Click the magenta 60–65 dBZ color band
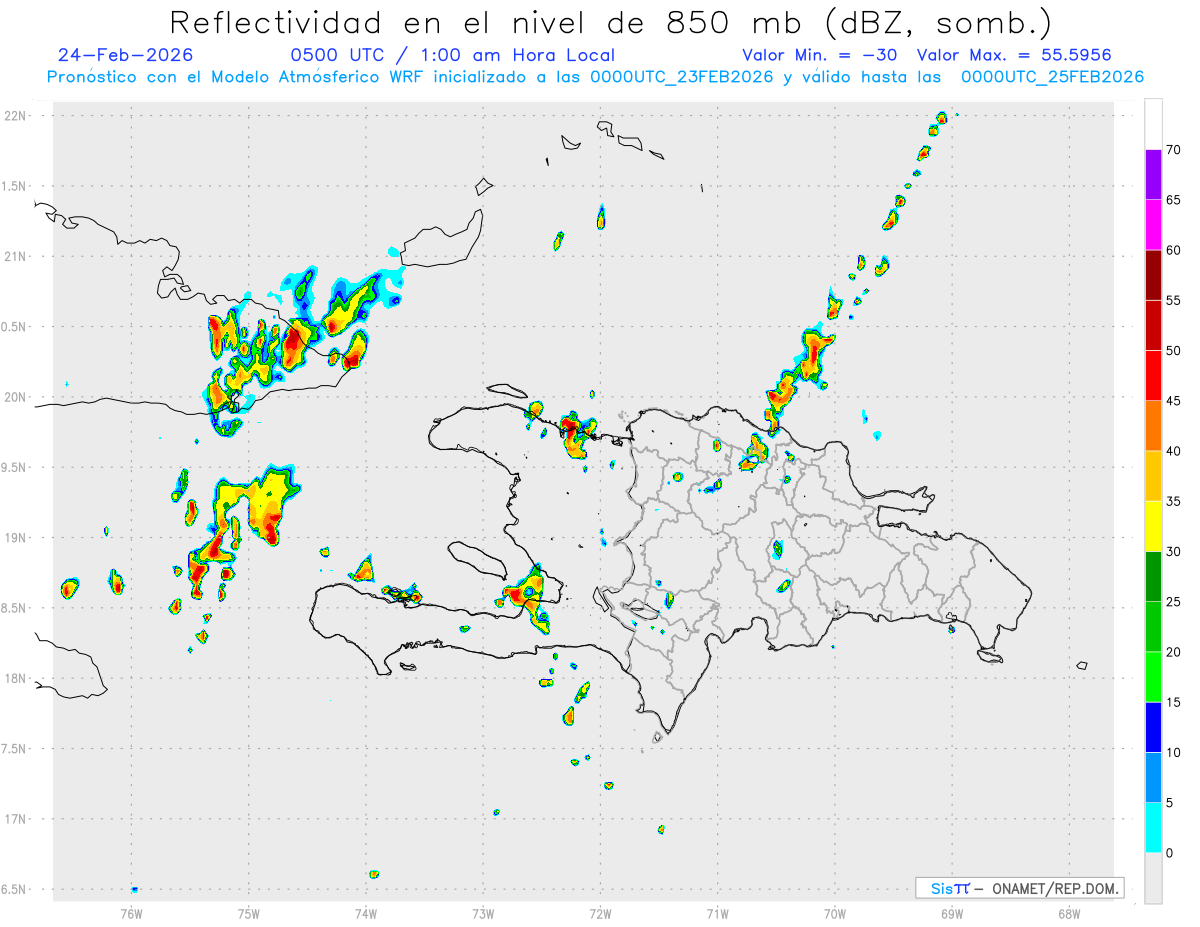Viewport: 1200px width, 927px height. click(x=1153, y=225)
